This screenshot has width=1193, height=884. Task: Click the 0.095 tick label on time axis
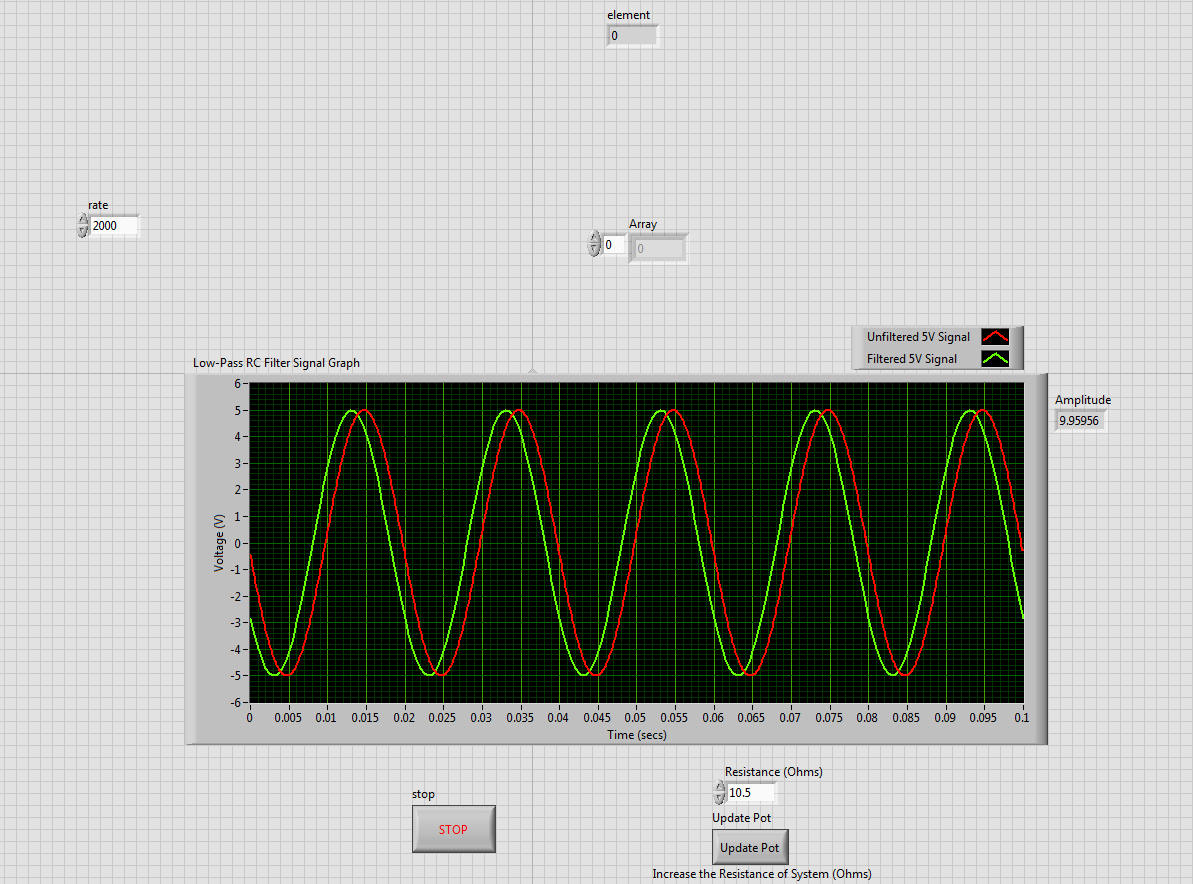(983, 717)
